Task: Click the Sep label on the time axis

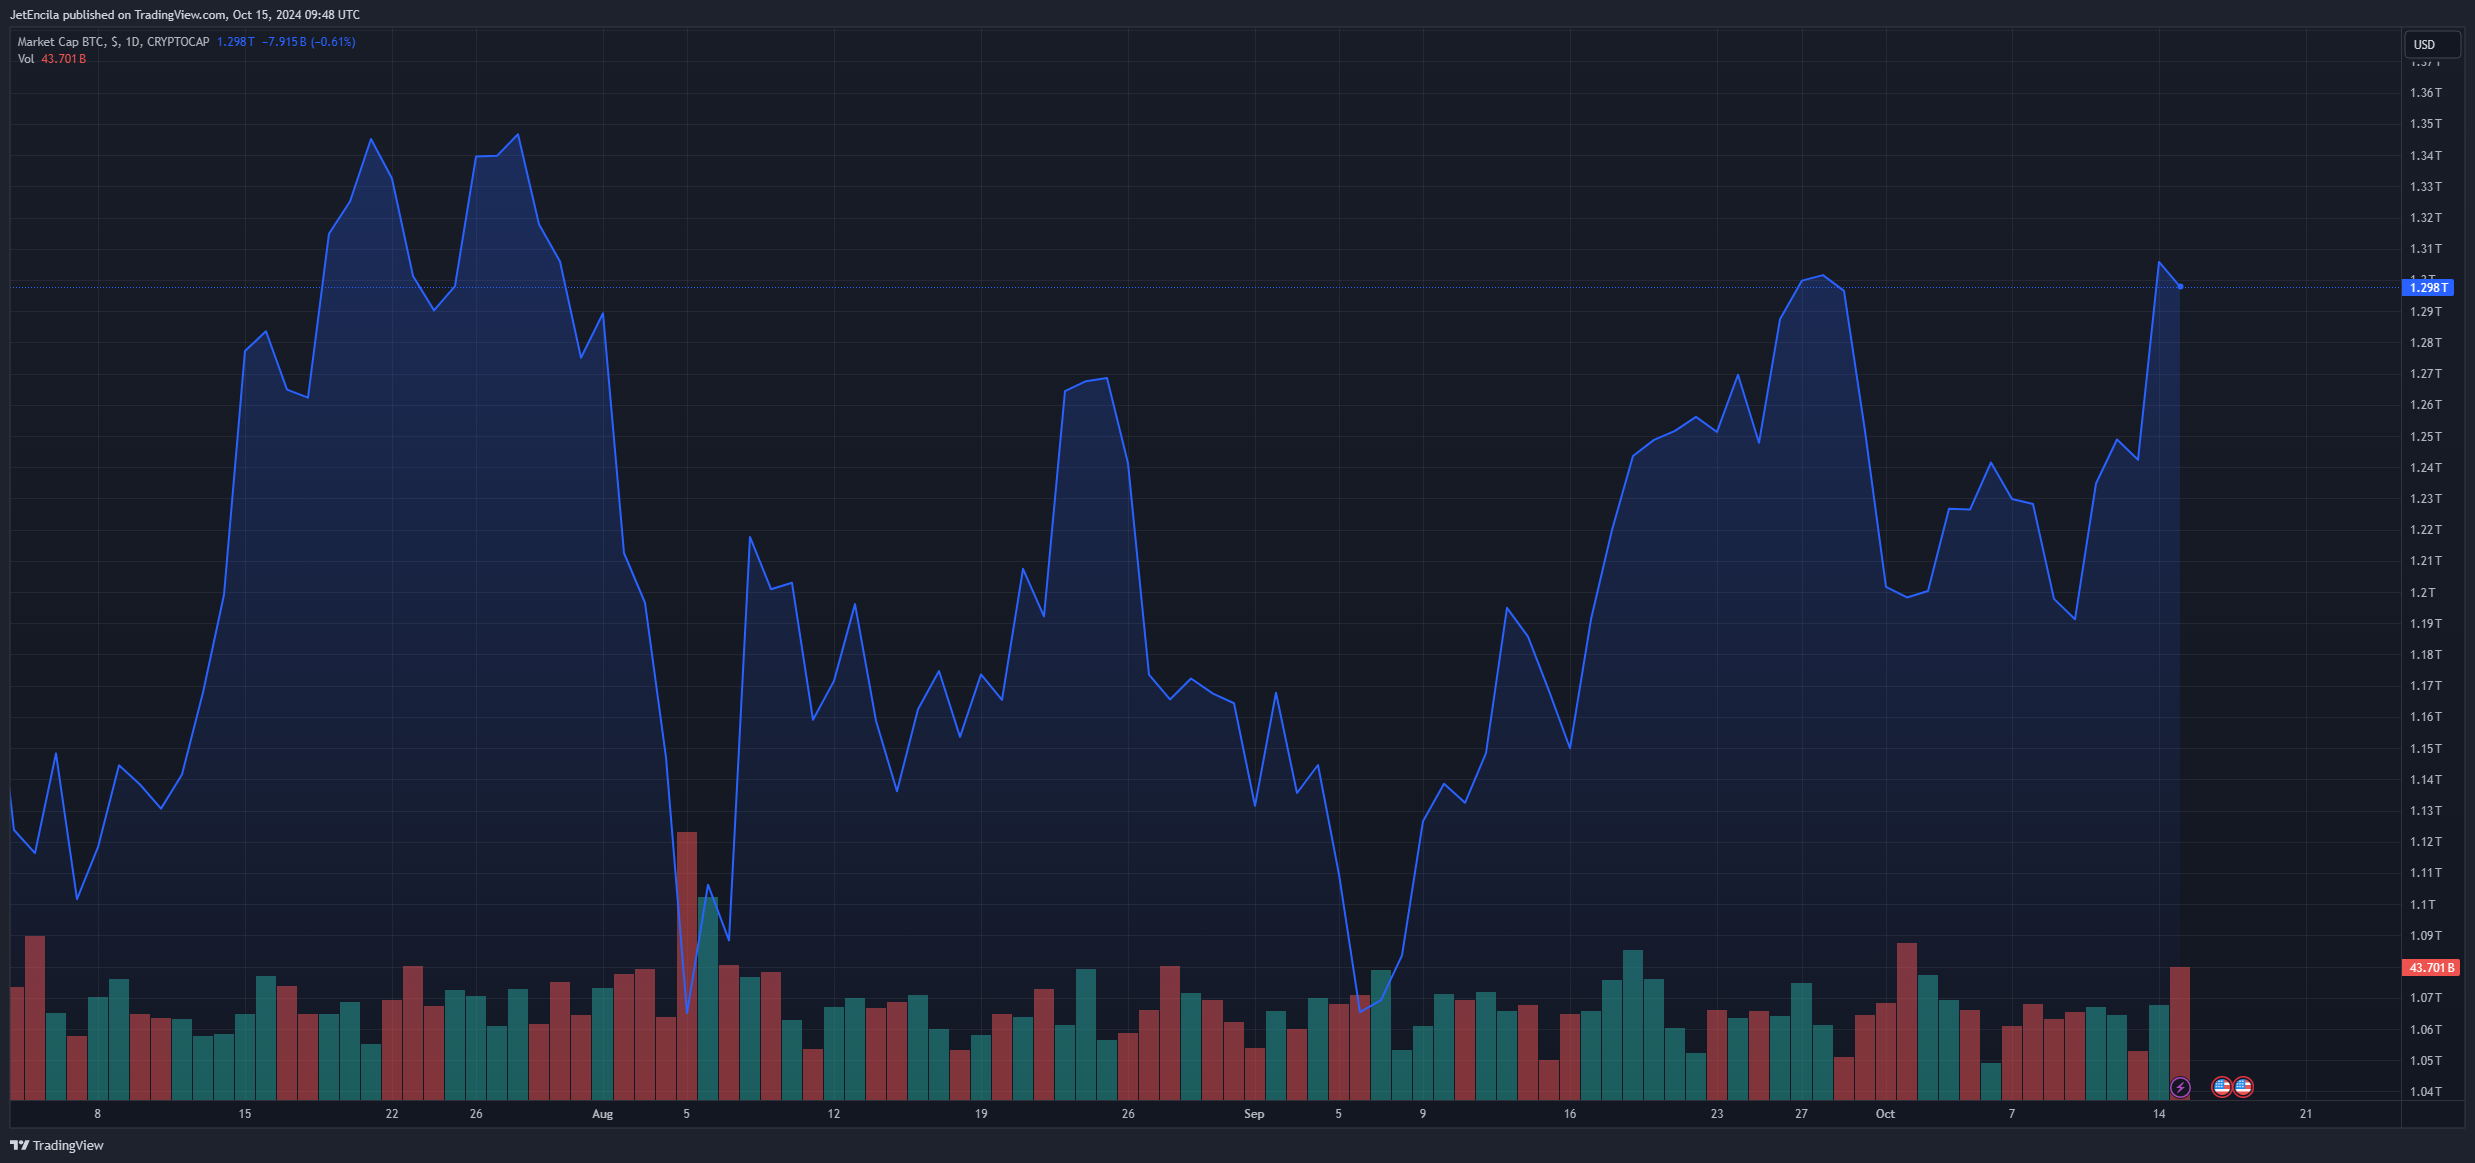Action: (1254, 1114)
